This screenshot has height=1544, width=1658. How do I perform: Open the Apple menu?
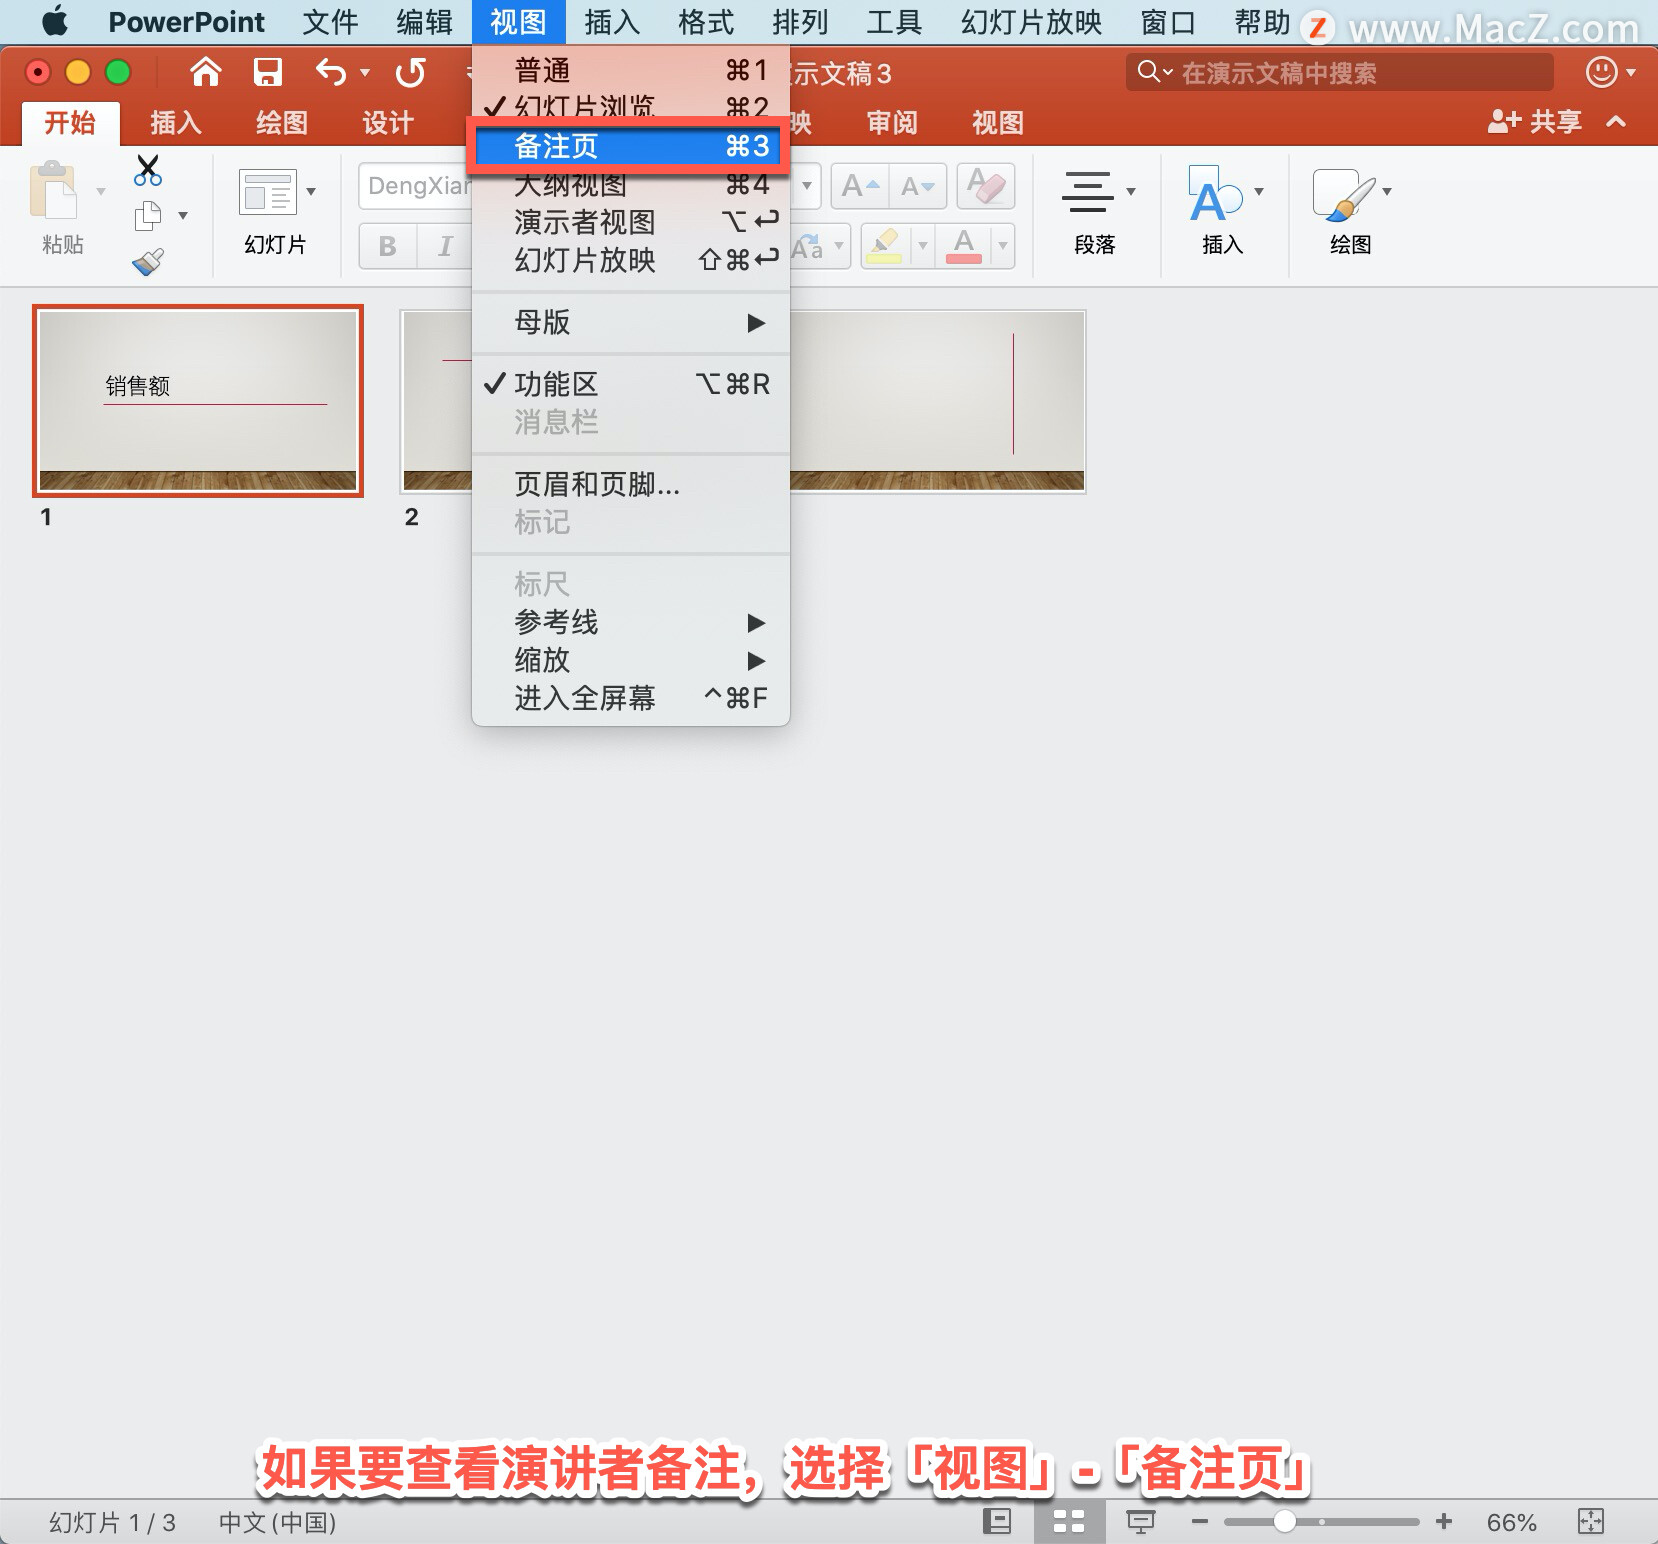pyautogui.click(x=55, y=21)
